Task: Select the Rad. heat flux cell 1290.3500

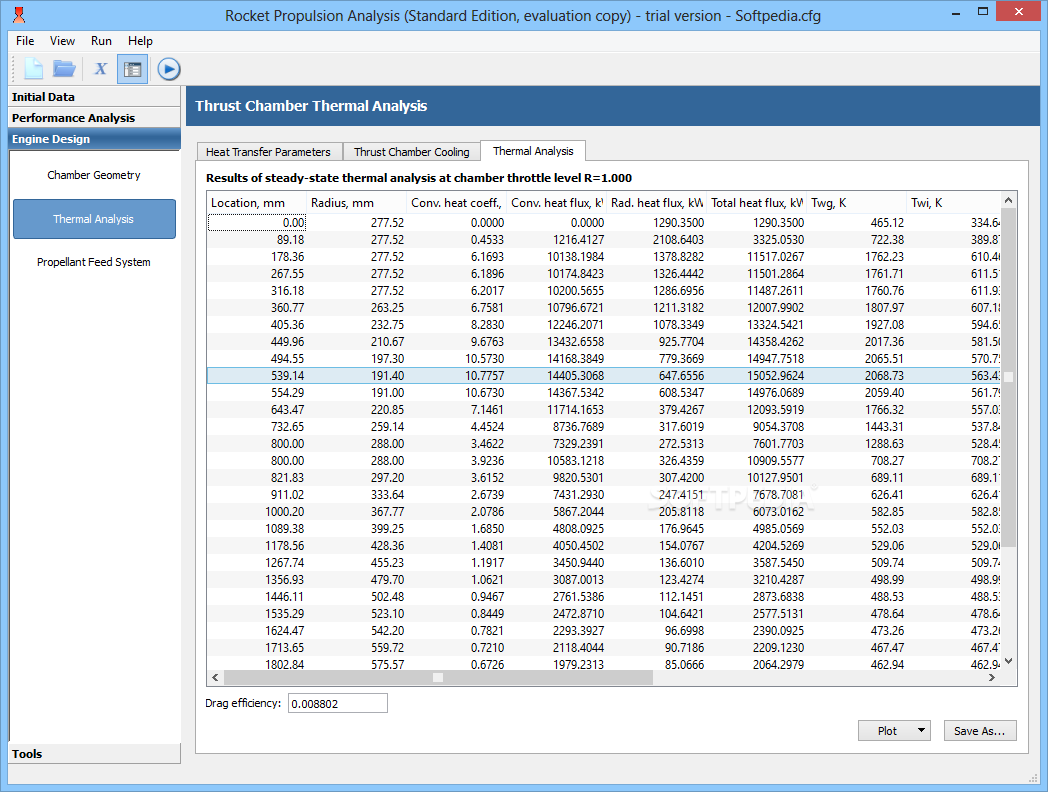Action: tap(656, 223)
